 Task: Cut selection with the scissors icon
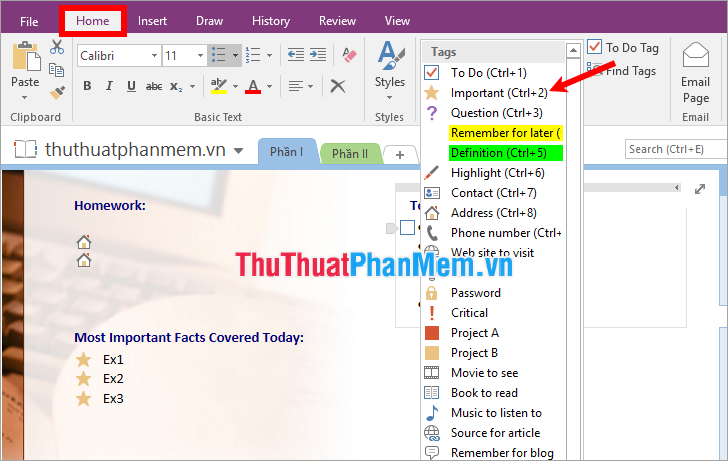pos(57,46)
